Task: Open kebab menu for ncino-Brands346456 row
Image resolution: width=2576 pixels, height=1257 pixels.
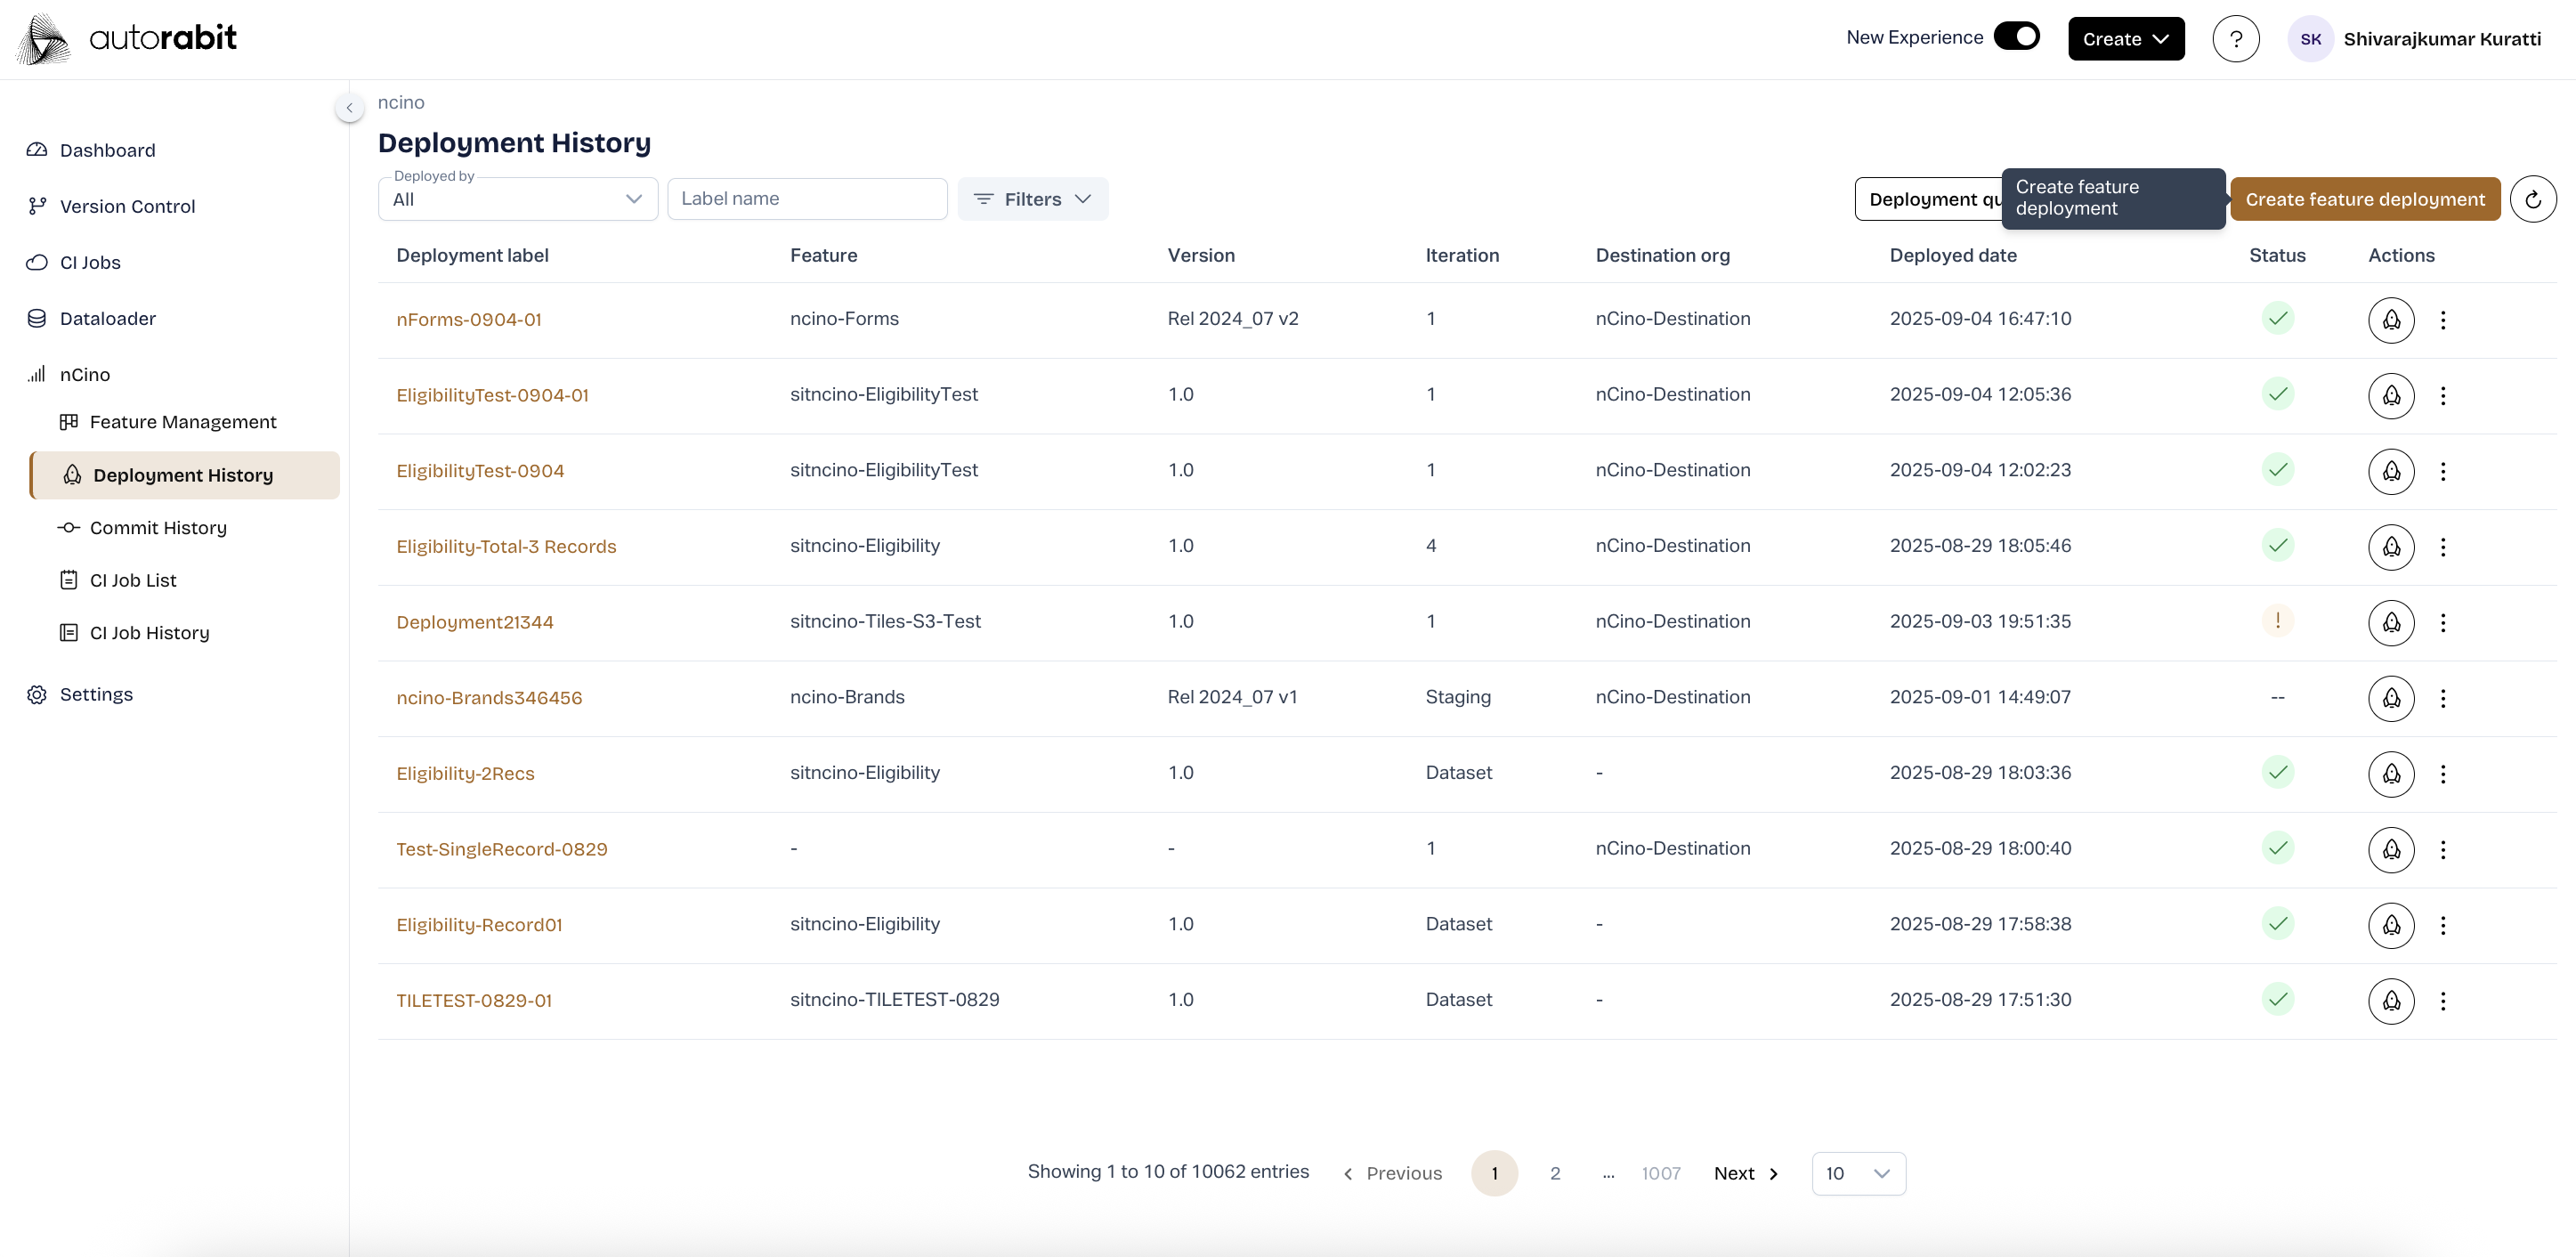Action: pos(2442,698)
